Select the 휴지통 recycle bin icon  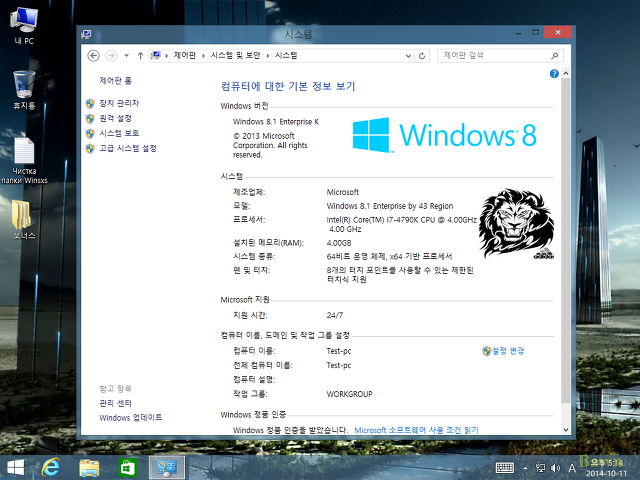coord(24,90)
